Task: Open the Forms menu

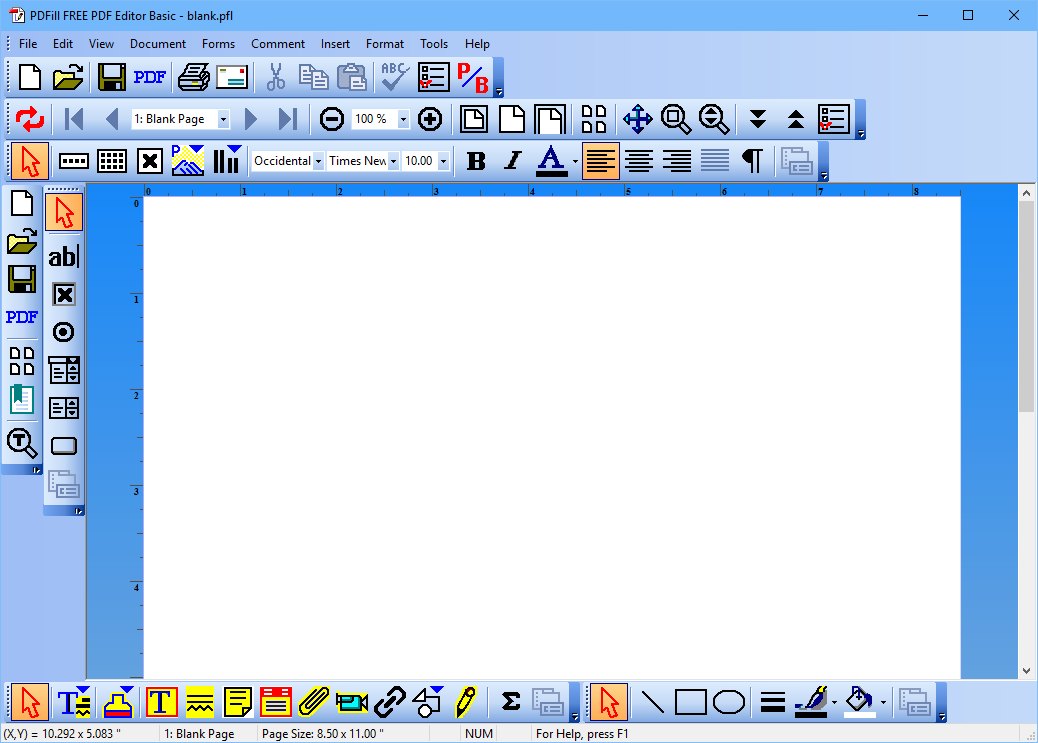Action: tap(218, 44)
